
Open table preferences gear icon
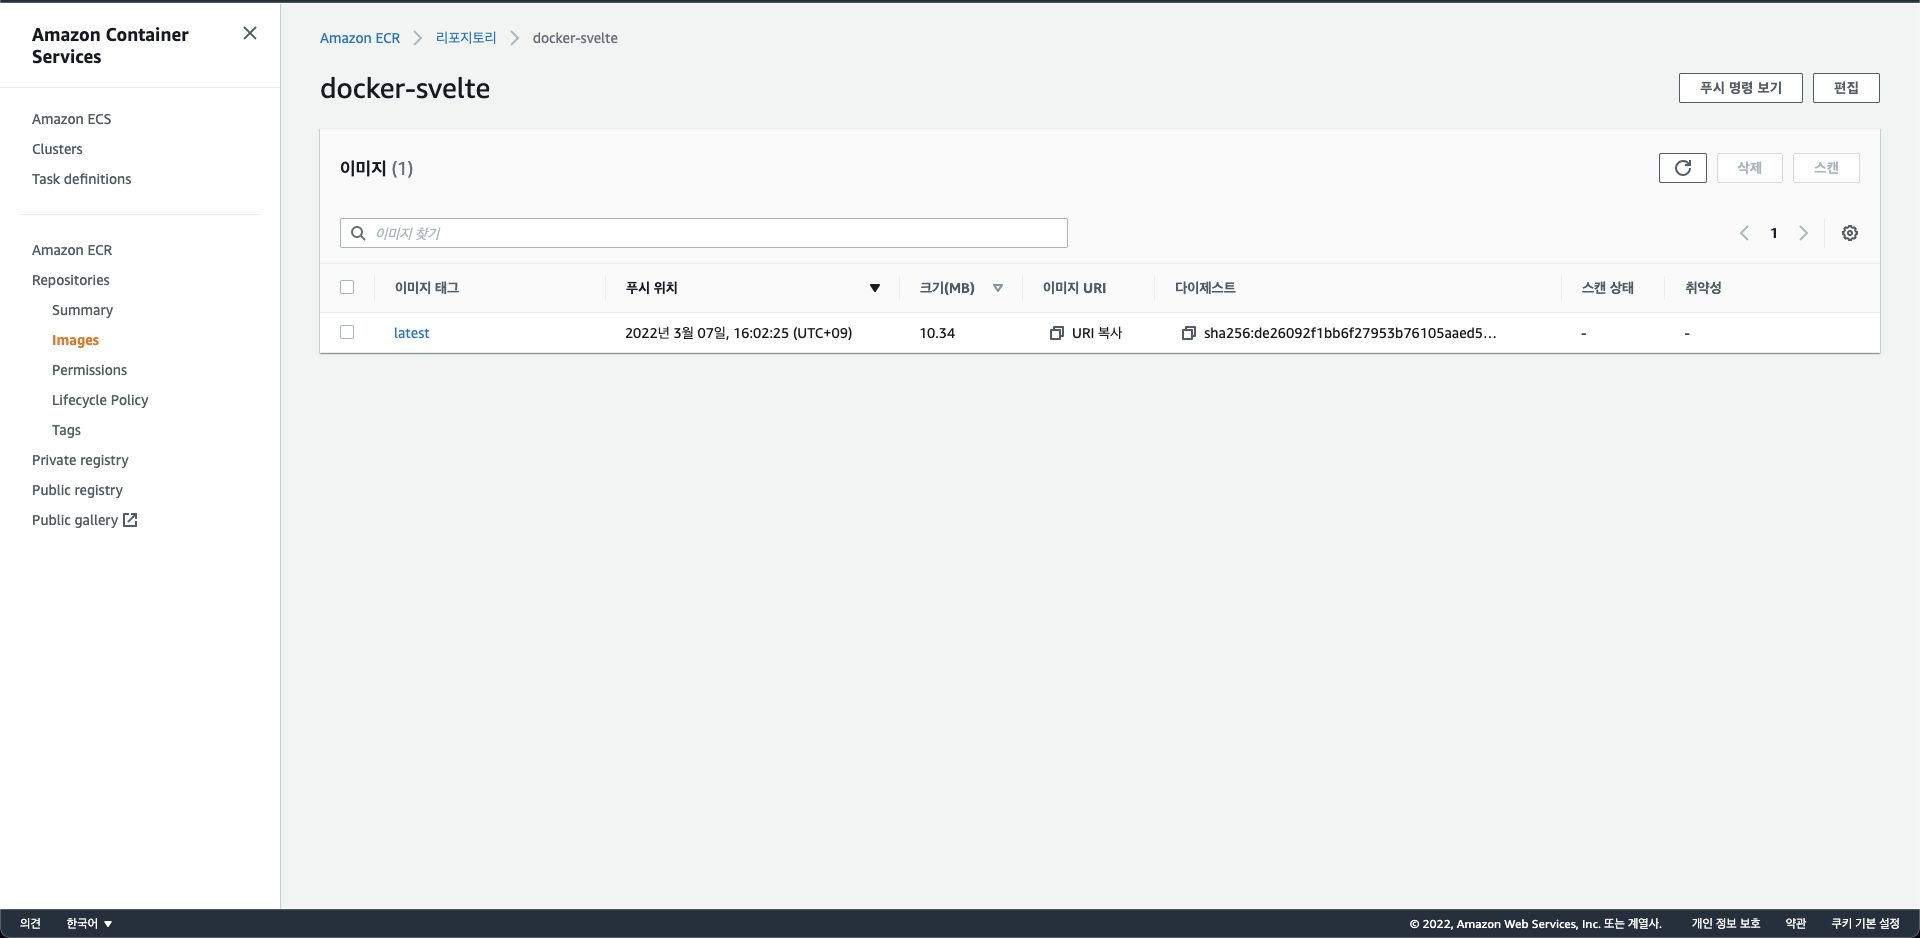tap(1850, 233)
